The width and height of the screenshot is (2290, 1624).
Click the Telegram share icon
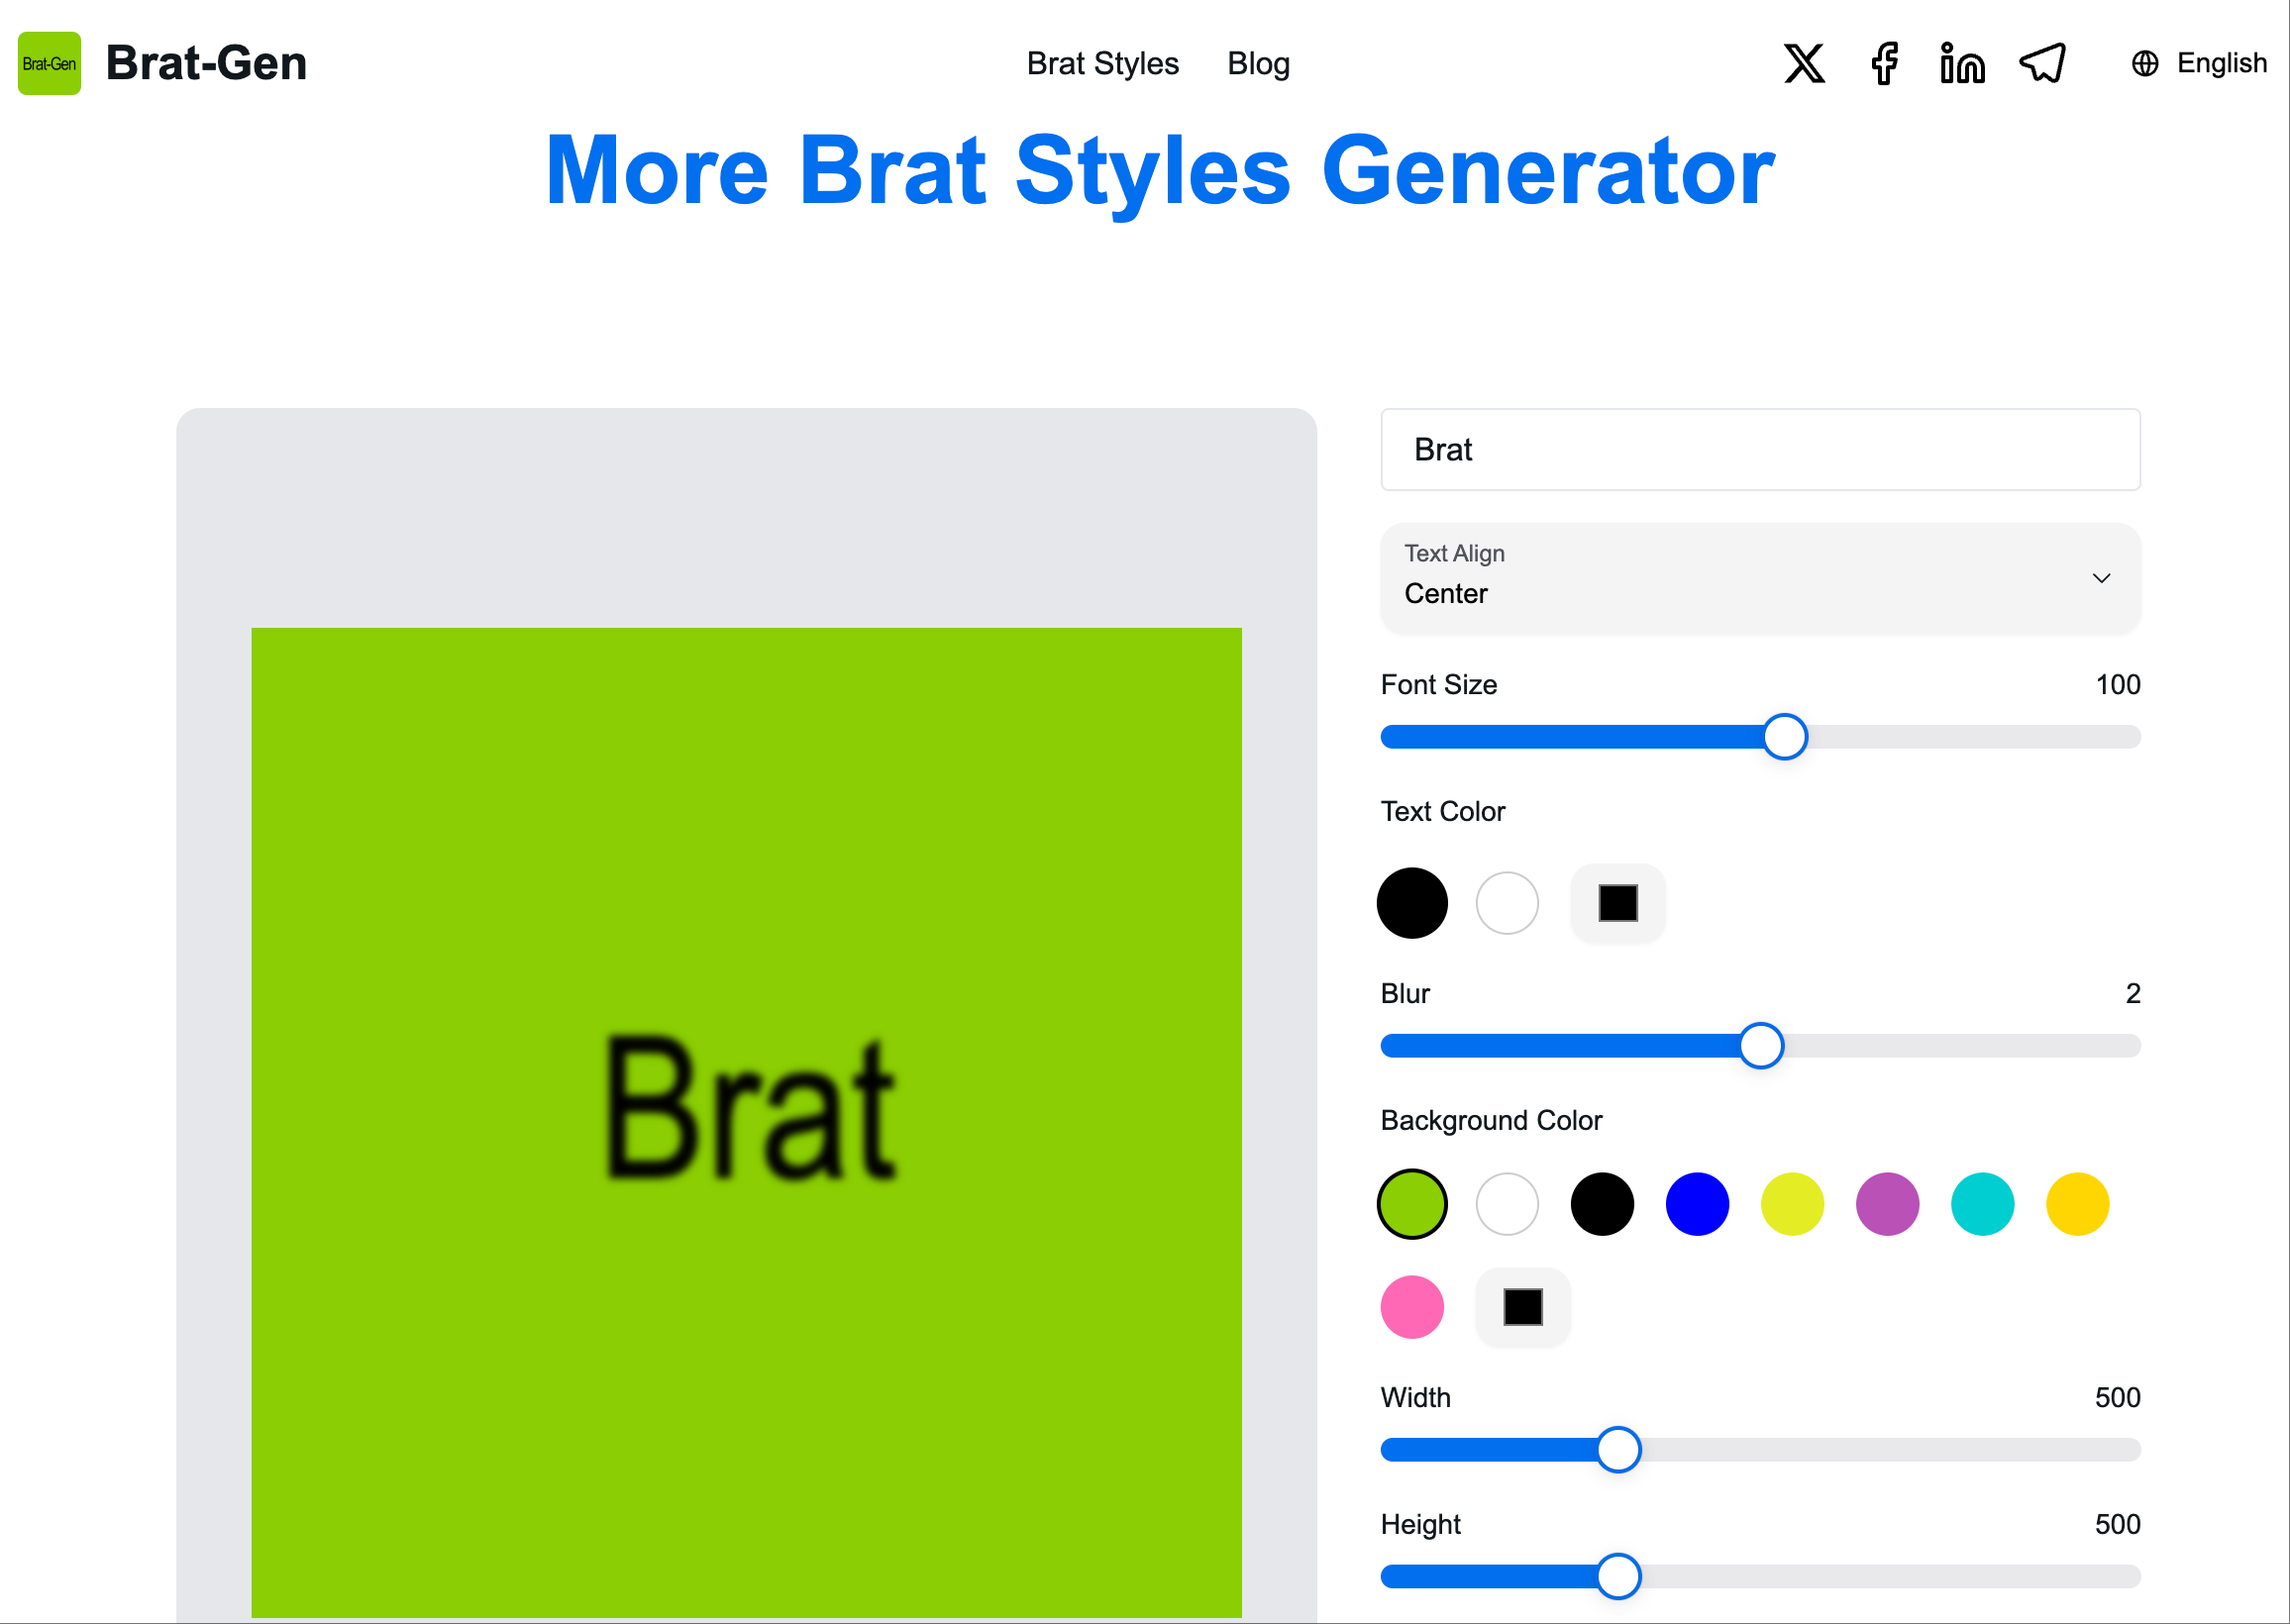click(2042, 63)
